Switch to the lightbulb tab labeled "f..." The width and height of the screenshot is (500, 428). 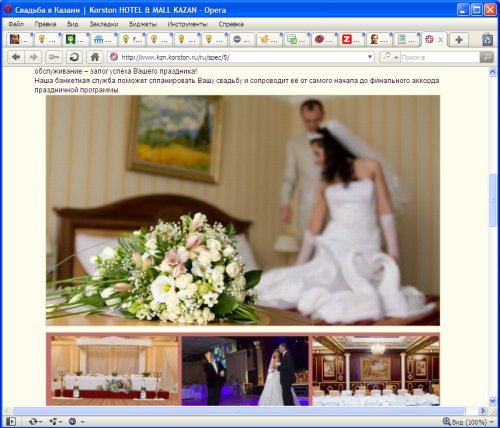click(131, 40)
